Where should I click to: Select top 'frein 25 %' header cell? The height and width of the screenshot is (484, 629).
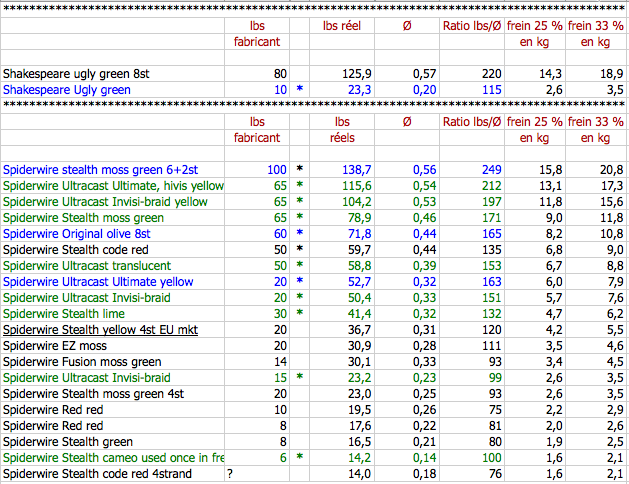click(x=535, y=26)
